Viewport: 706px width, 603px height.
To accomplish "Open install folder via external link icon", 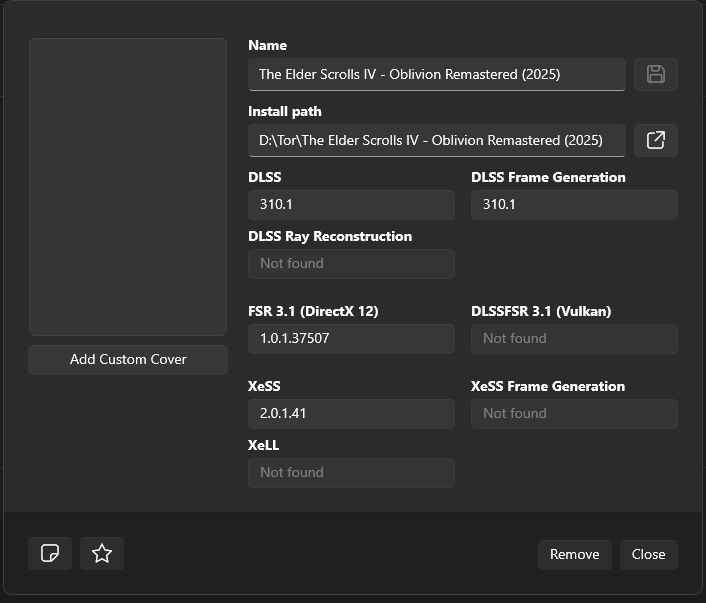I will tap(656, 140).
